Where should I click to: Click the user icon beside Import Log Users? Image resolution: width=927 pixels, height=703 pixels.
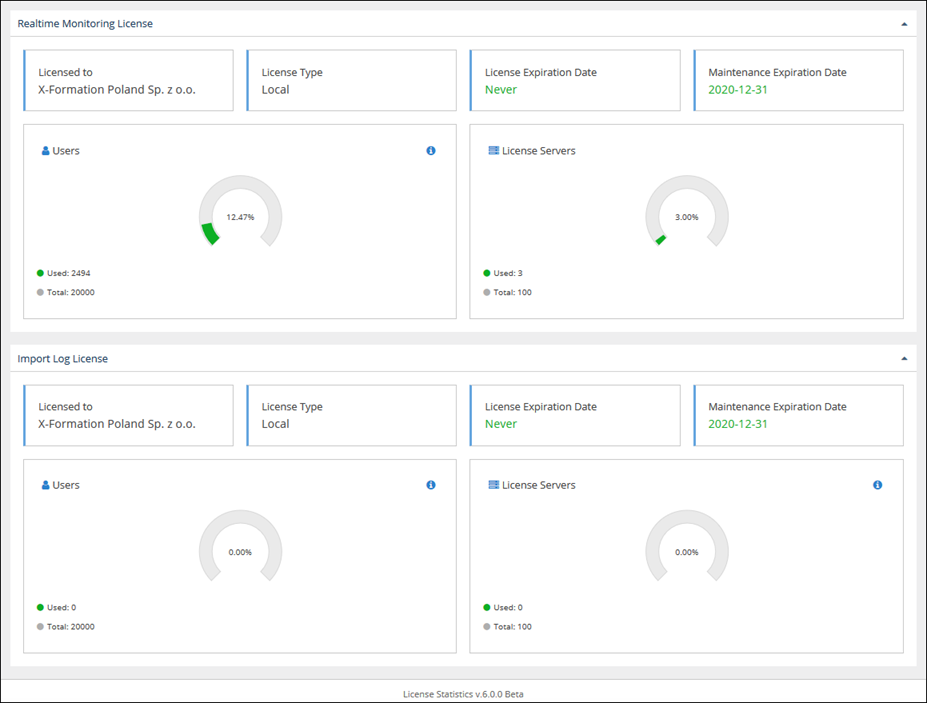pos(46,485)
